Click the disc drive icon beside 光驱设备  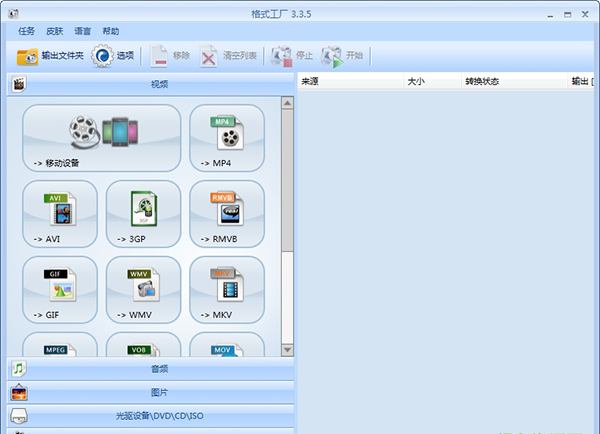click(19, 416)
